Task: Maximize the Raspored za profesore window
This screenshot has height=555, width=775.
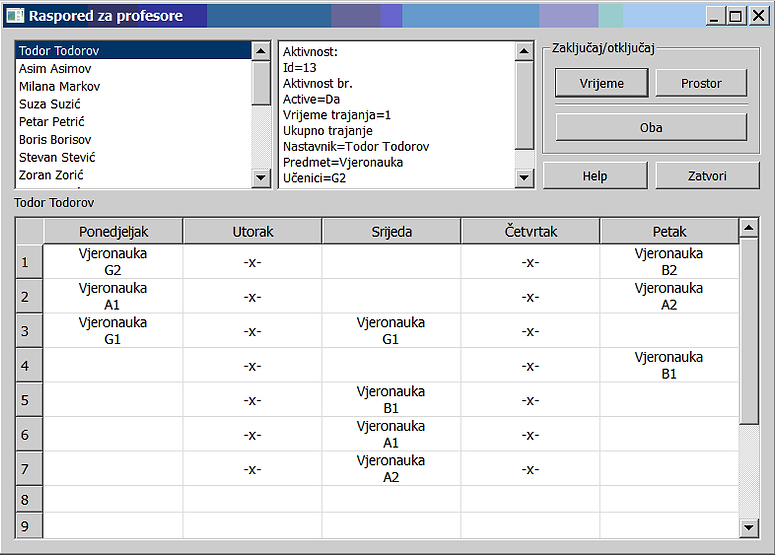Action: point(735,16)
